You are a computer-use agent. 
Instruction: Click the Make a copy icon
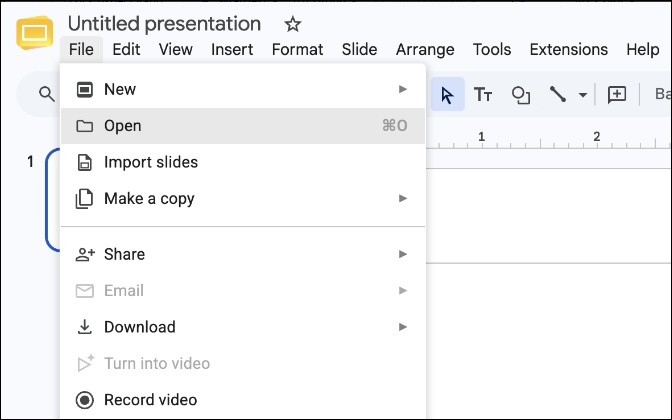[x=84, y=199]
